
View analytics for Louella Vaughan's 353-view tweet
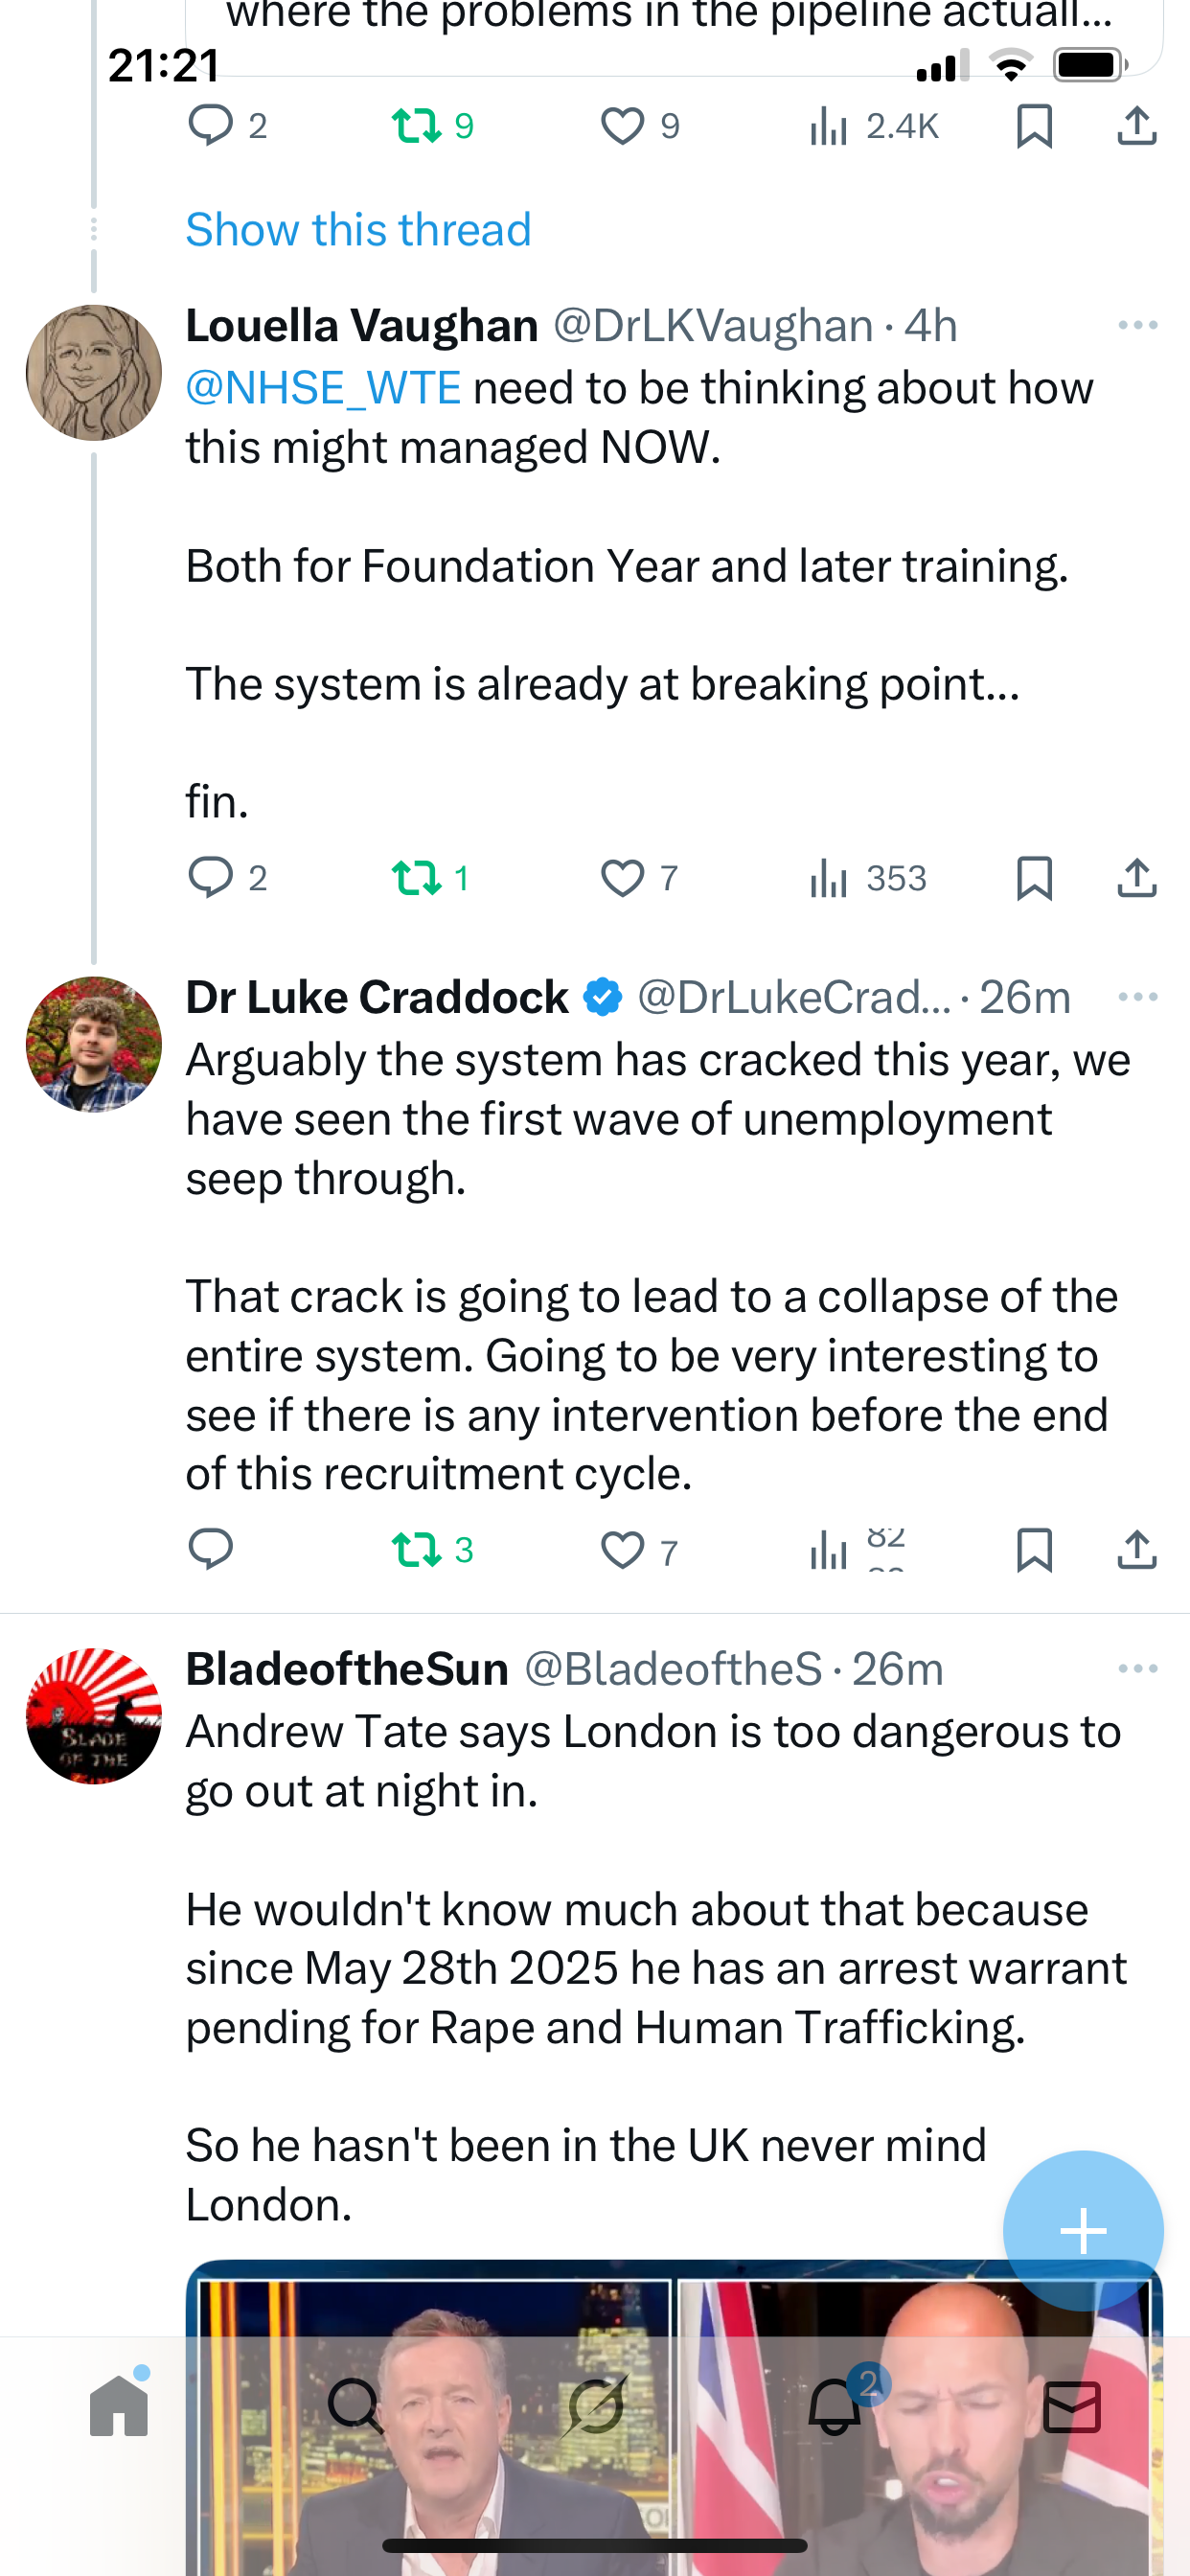tap(868, 878)
